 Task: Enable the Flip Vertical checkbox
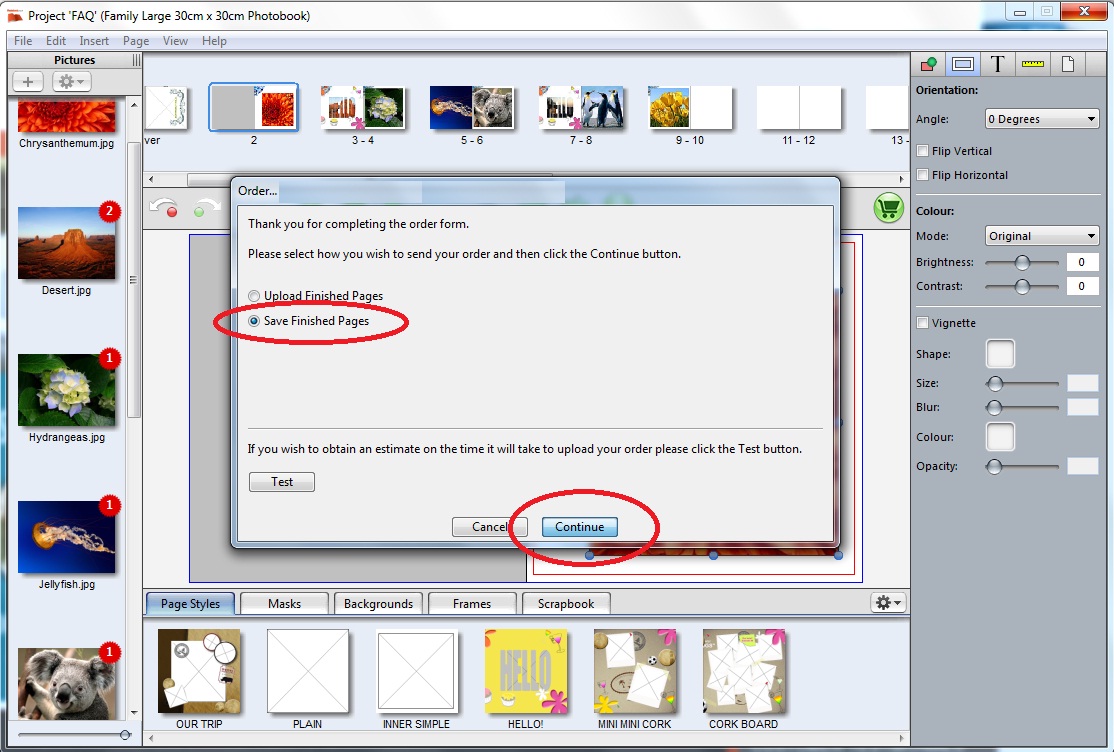coord(923,151)
